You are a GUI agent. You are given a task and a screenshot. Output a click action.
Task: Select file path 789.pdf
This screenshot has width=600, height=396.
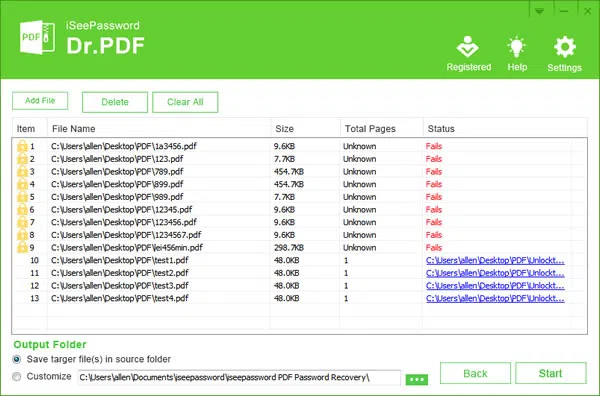click(x=117, y=171)
